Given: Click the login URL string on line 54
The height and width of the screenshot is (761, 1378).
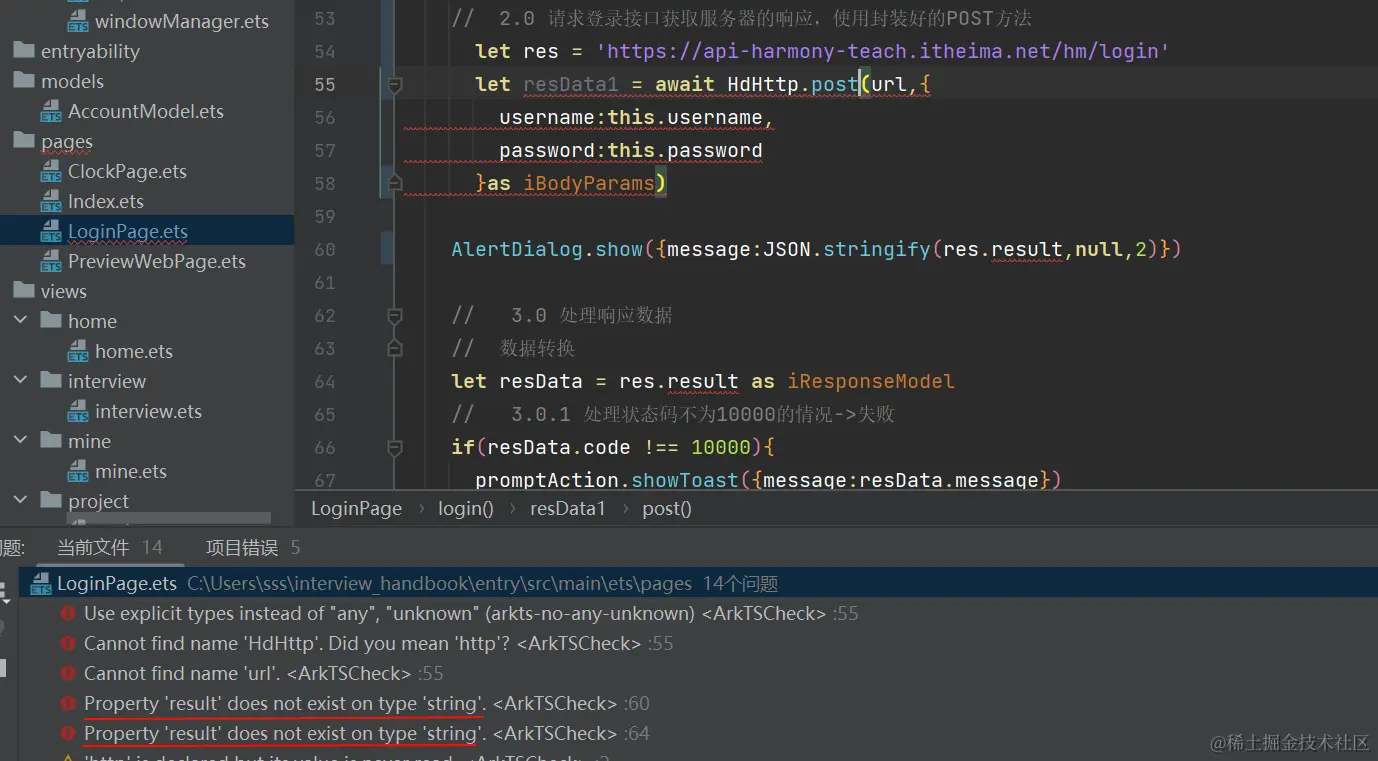Looking at the screenshot, I should (x=882, y=51).
